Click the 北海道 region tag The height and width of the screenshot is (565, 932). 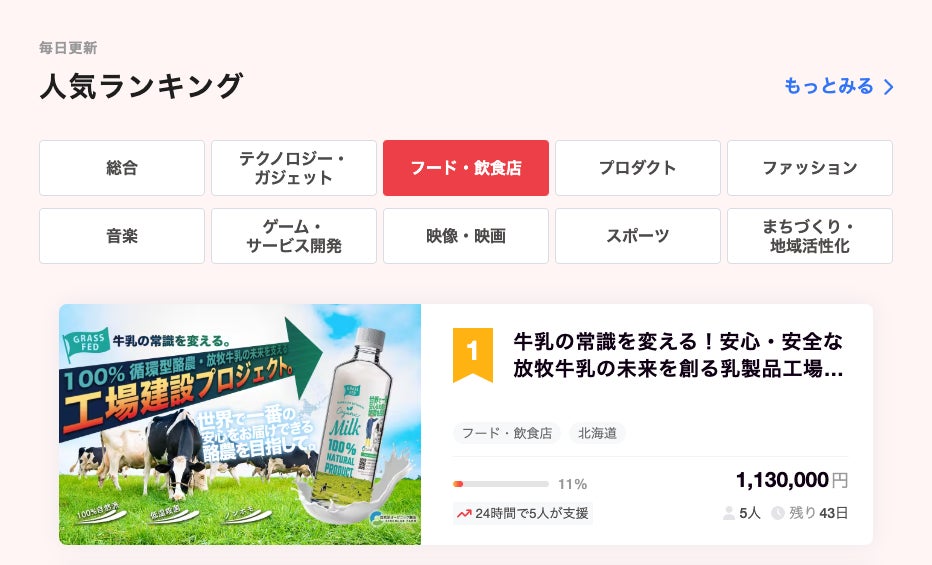[597, 433]
